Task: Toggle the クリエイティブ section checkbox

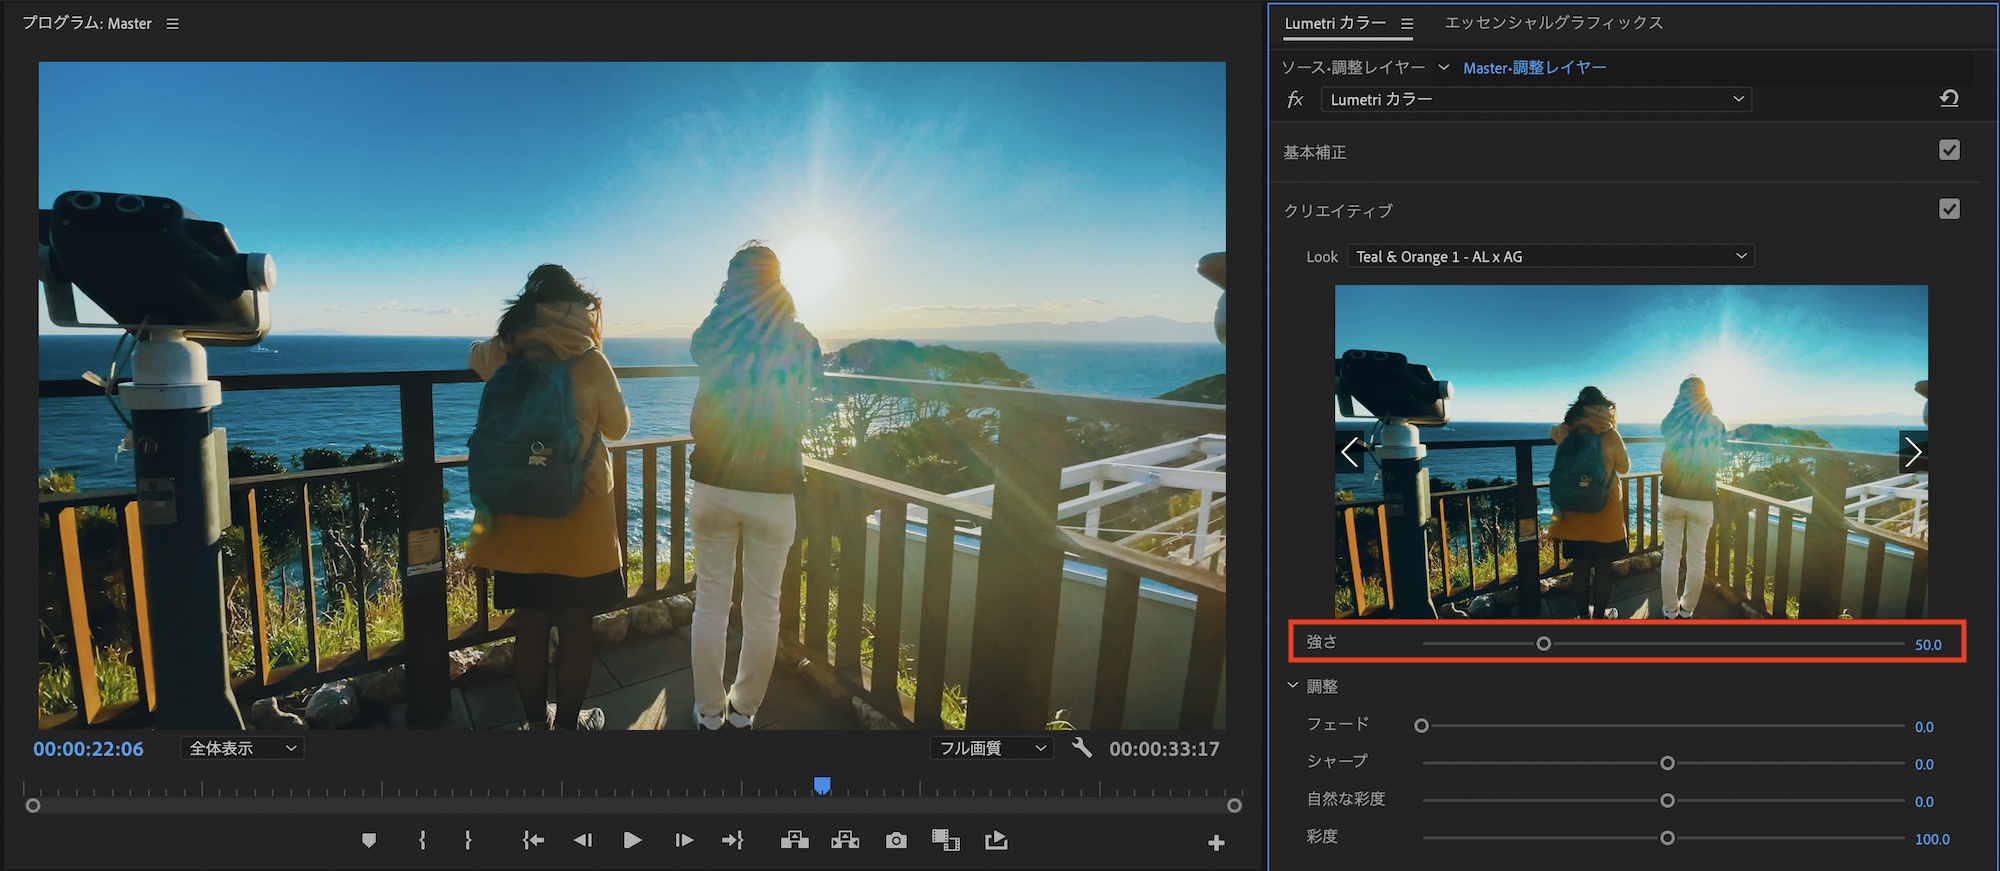Action: pyautogui.click(x=1949, y=209)
